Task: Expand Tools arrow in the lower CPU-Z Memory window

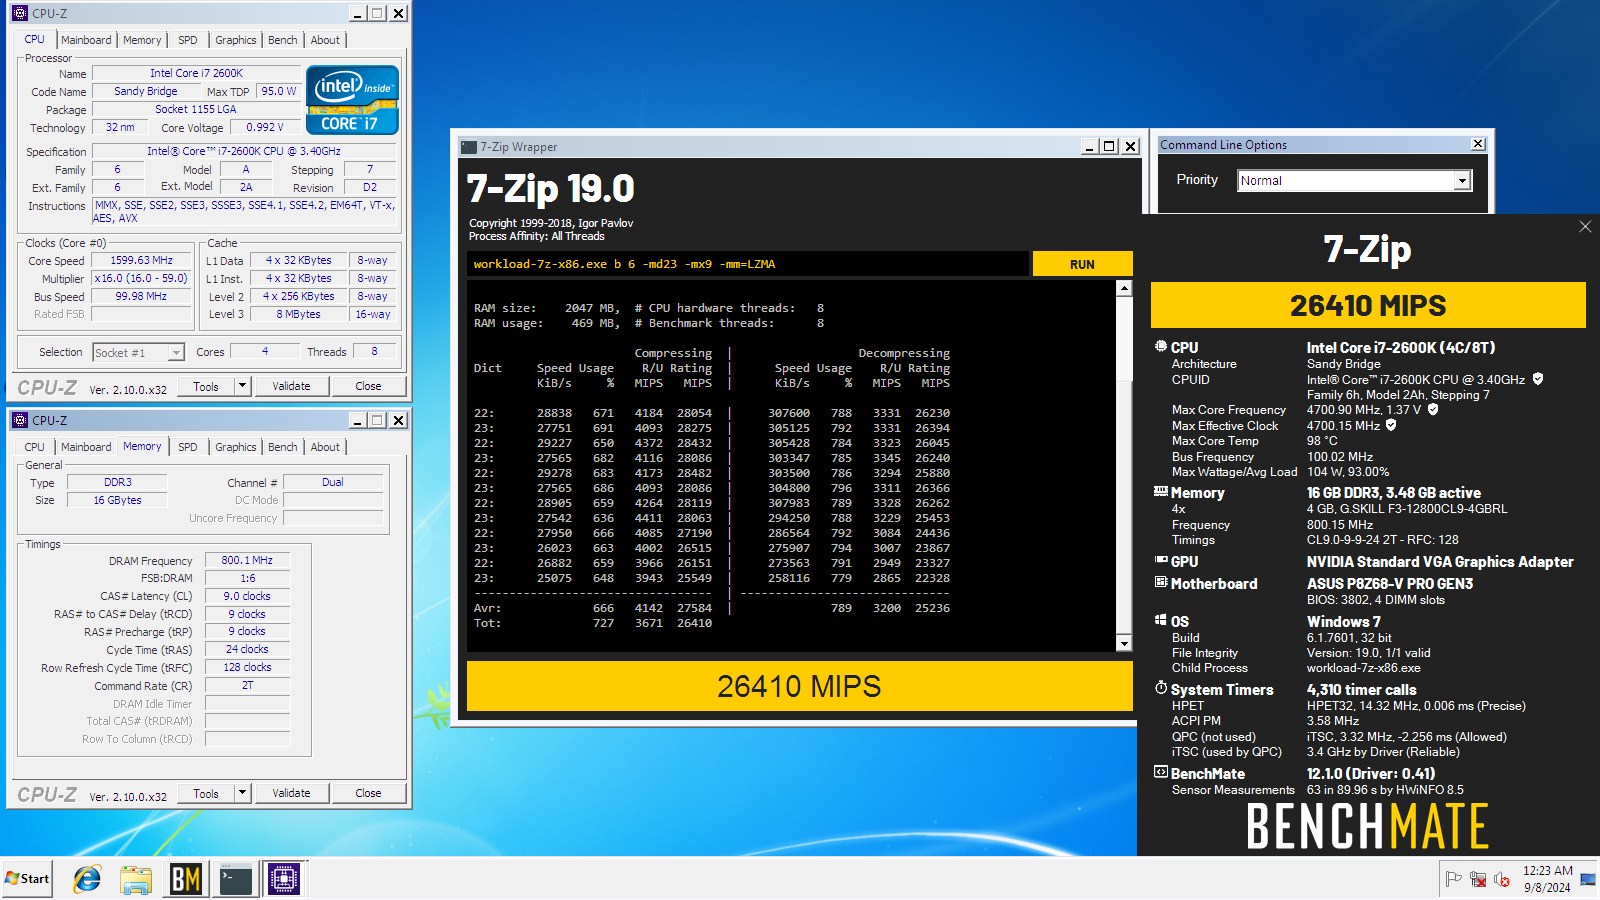Action: [241, 793]
